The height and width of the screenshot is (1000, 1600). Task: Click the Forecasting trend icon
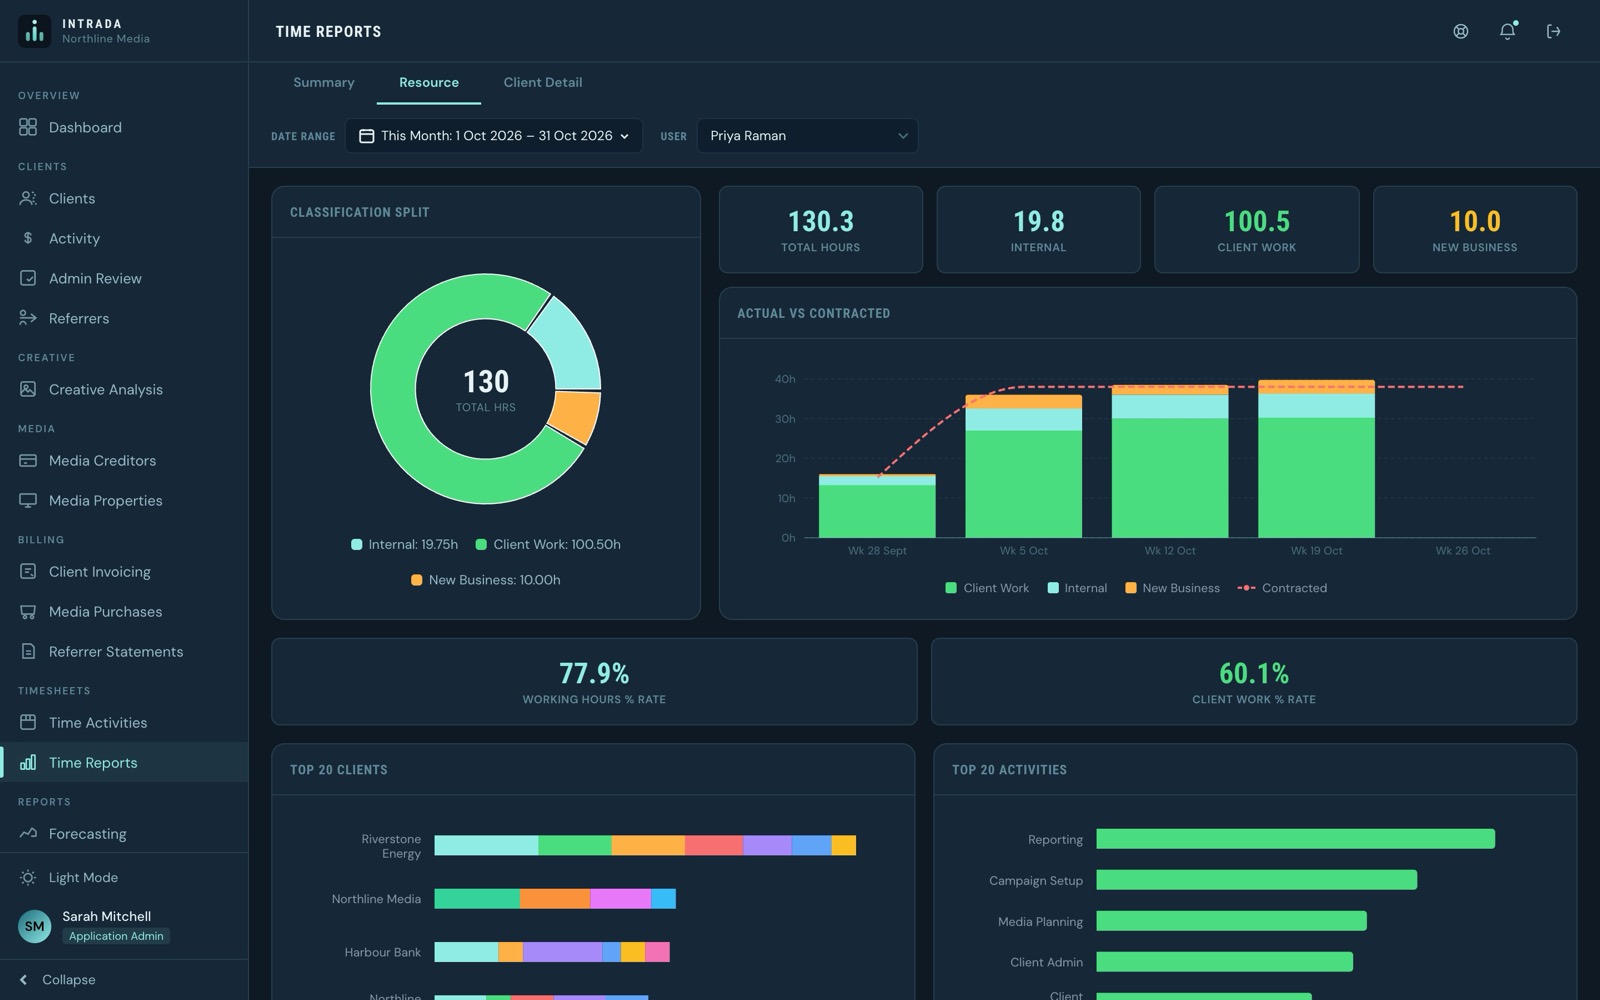pyautogui.click(x=28, y=833)
